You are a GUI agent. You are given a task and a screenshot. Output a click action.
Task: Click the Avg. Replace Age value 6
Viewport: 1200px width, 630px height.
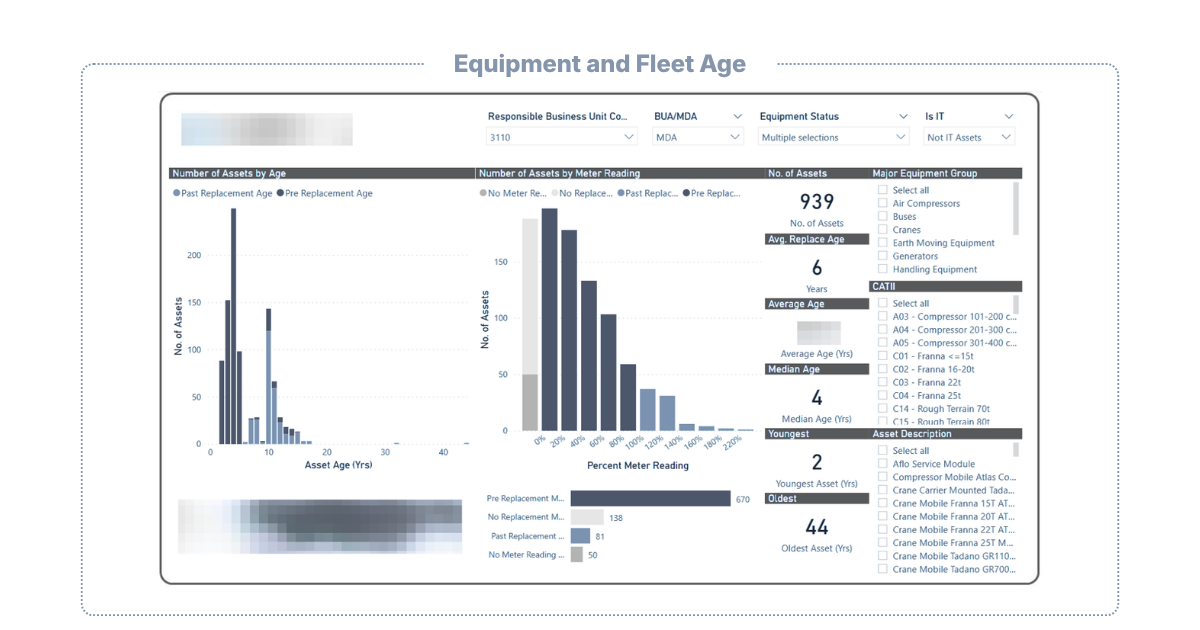(817, 267)
